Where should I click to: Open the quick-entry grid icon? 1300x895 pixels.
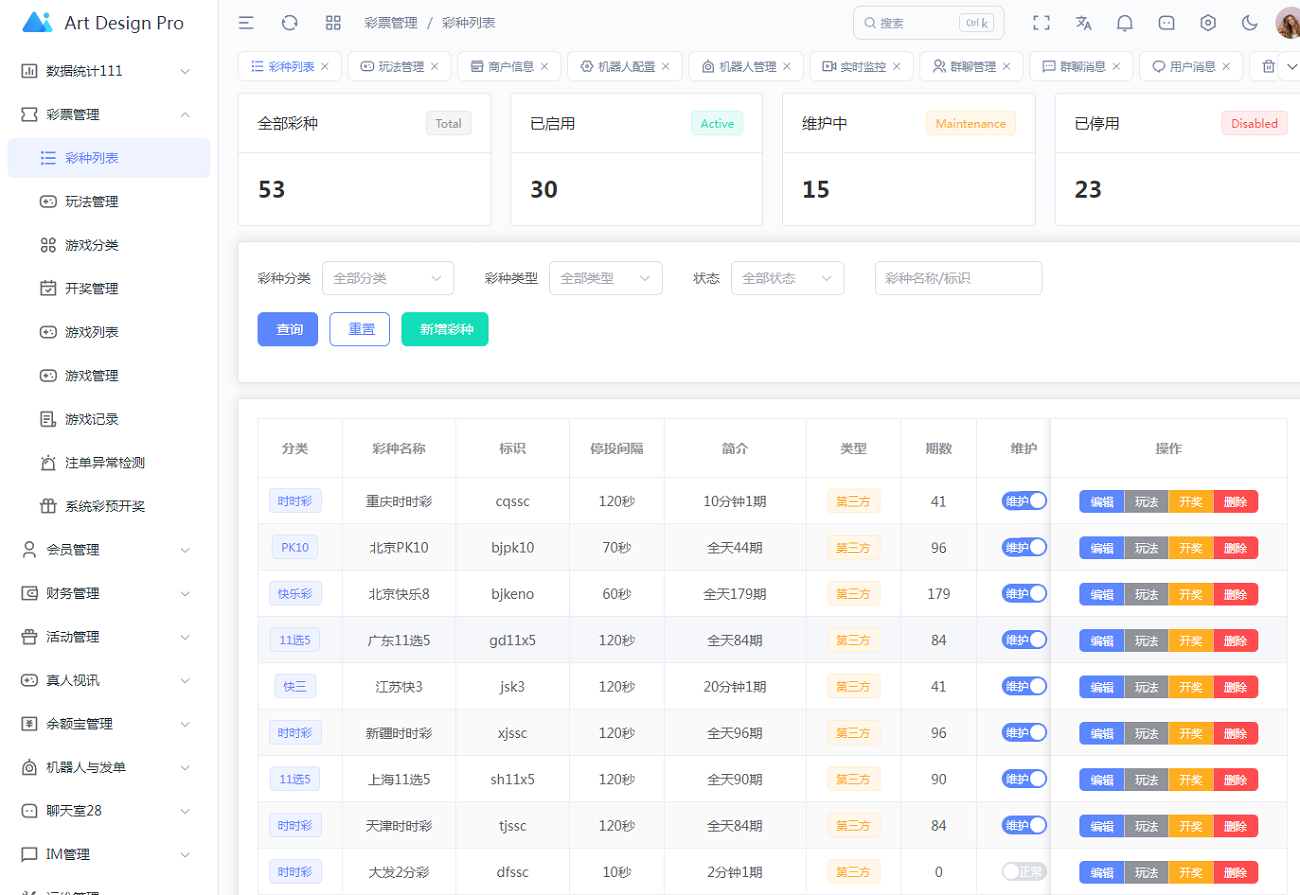(x=333, y=23)
